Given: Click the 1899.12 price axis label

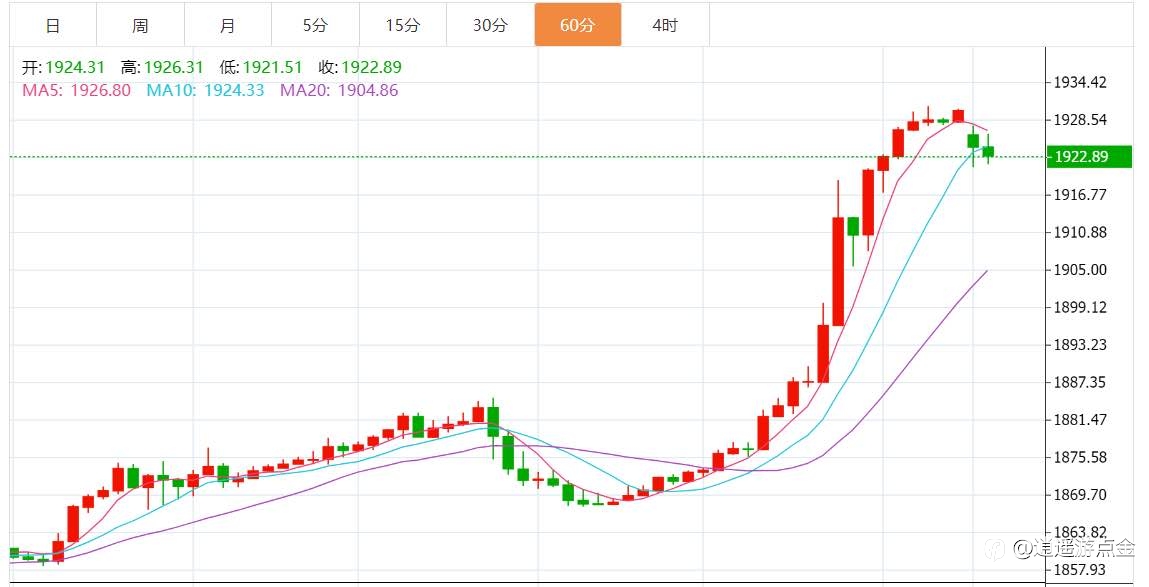Looking at the screenshot, I should pos(1080,307).
